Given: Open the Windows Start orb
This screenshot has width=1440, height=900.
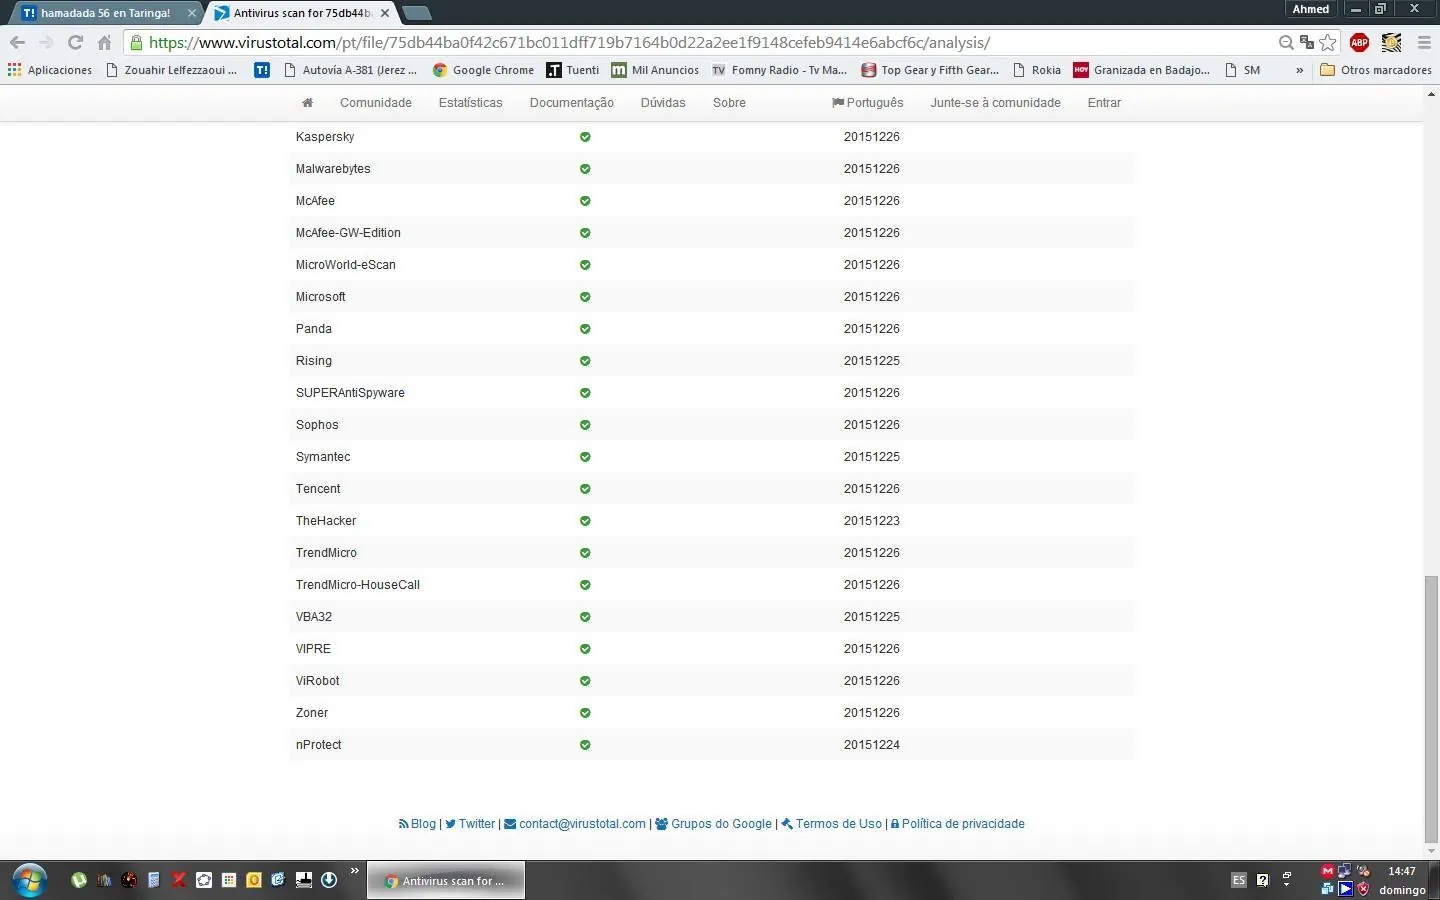Looking at the screenshot, I should [29, 881].
